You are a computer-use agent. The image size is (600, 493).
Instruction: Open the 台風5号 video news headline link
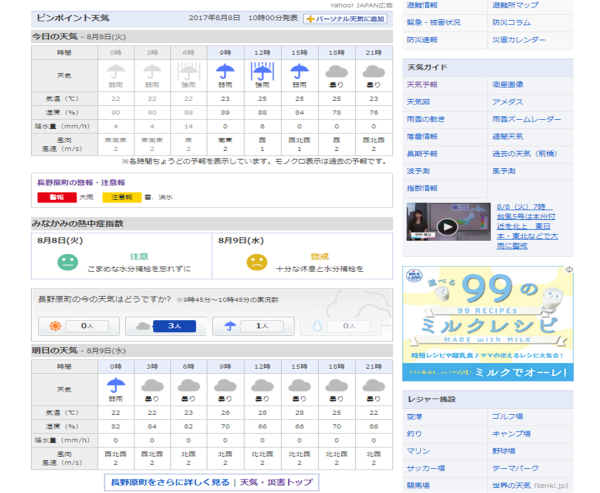527,227
